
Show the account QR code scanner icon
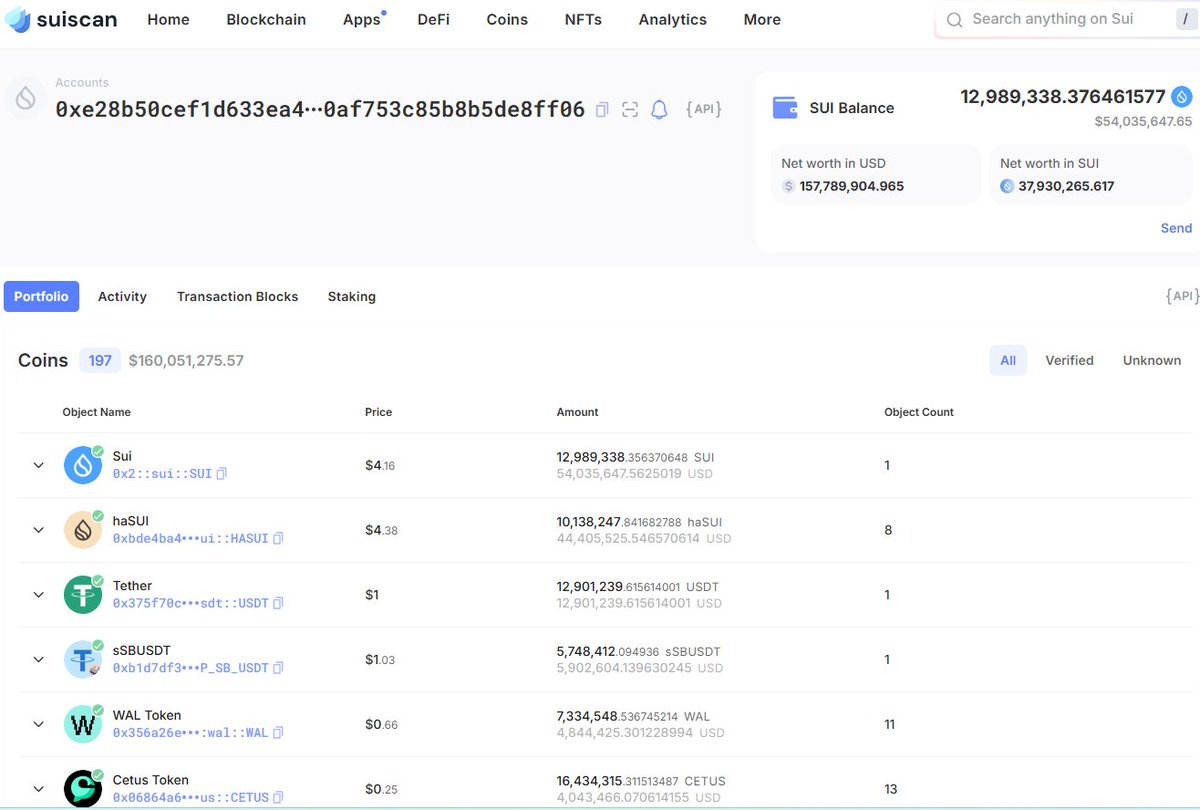[x=630, y=110]
